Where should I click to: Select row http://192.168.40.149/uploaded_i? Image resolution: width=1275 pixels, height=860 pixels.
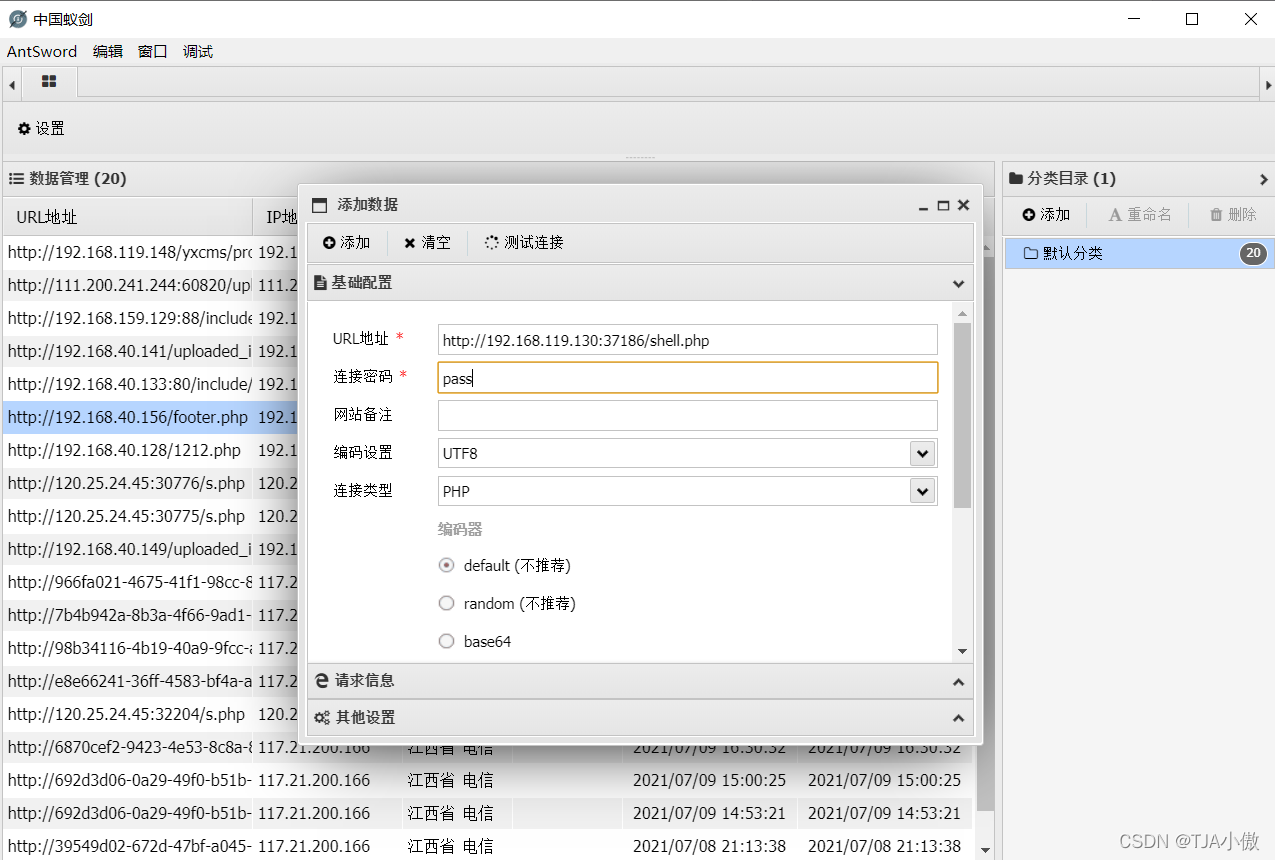[150, 549]
